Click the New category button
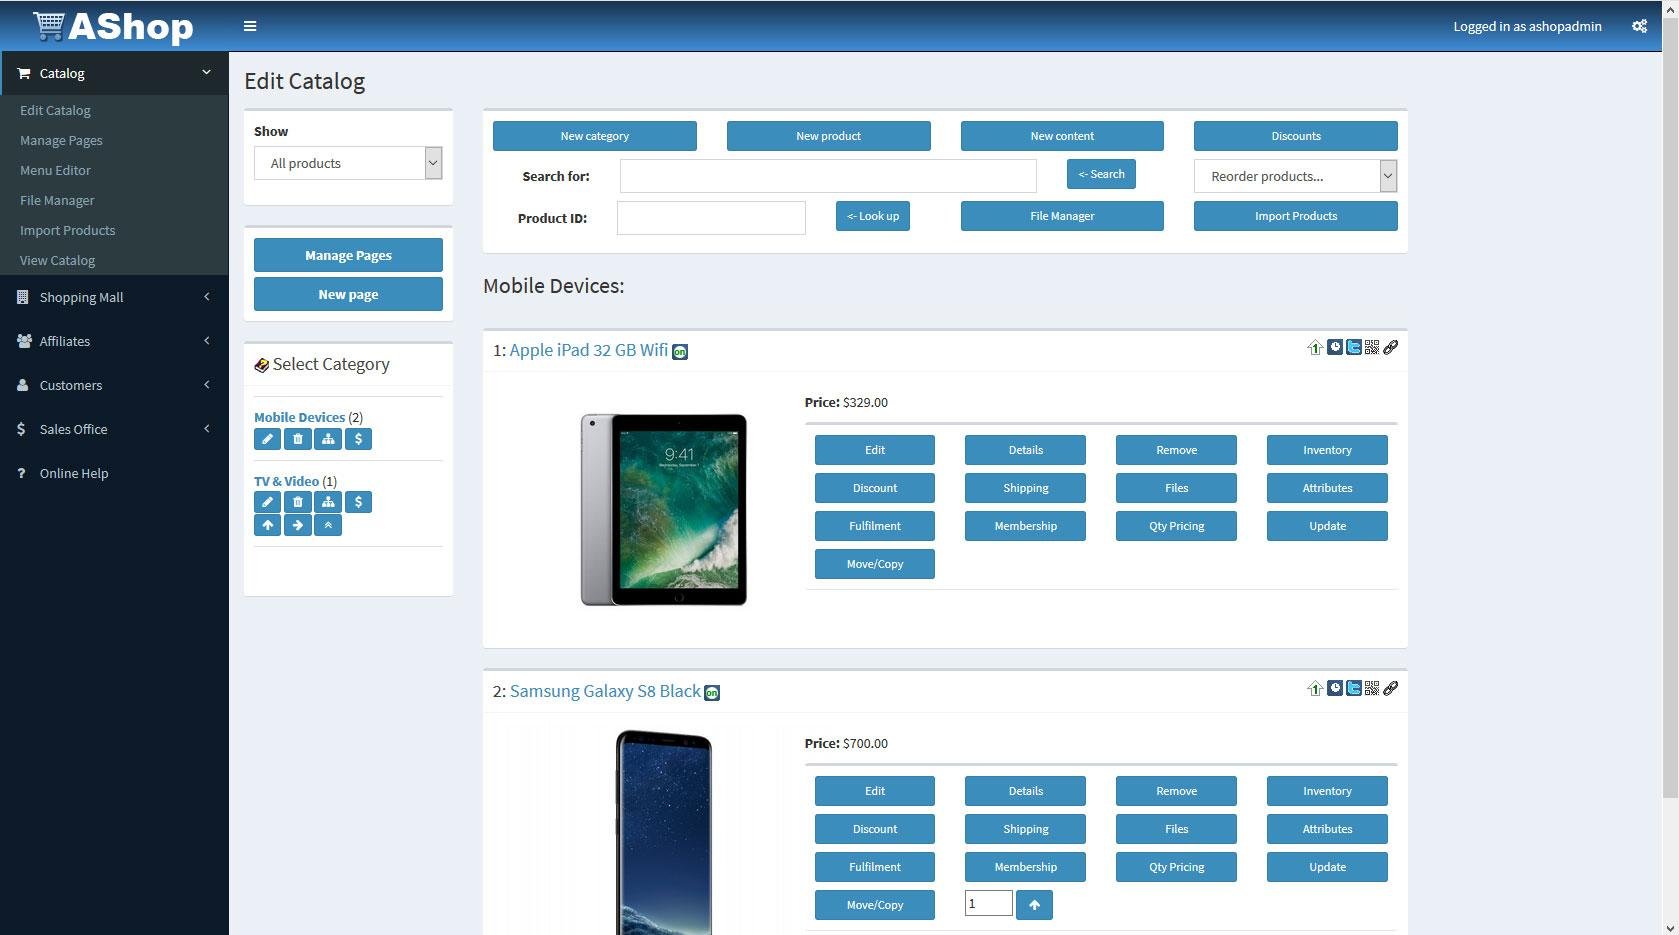The image size is (1679, 935). [594, 135]
